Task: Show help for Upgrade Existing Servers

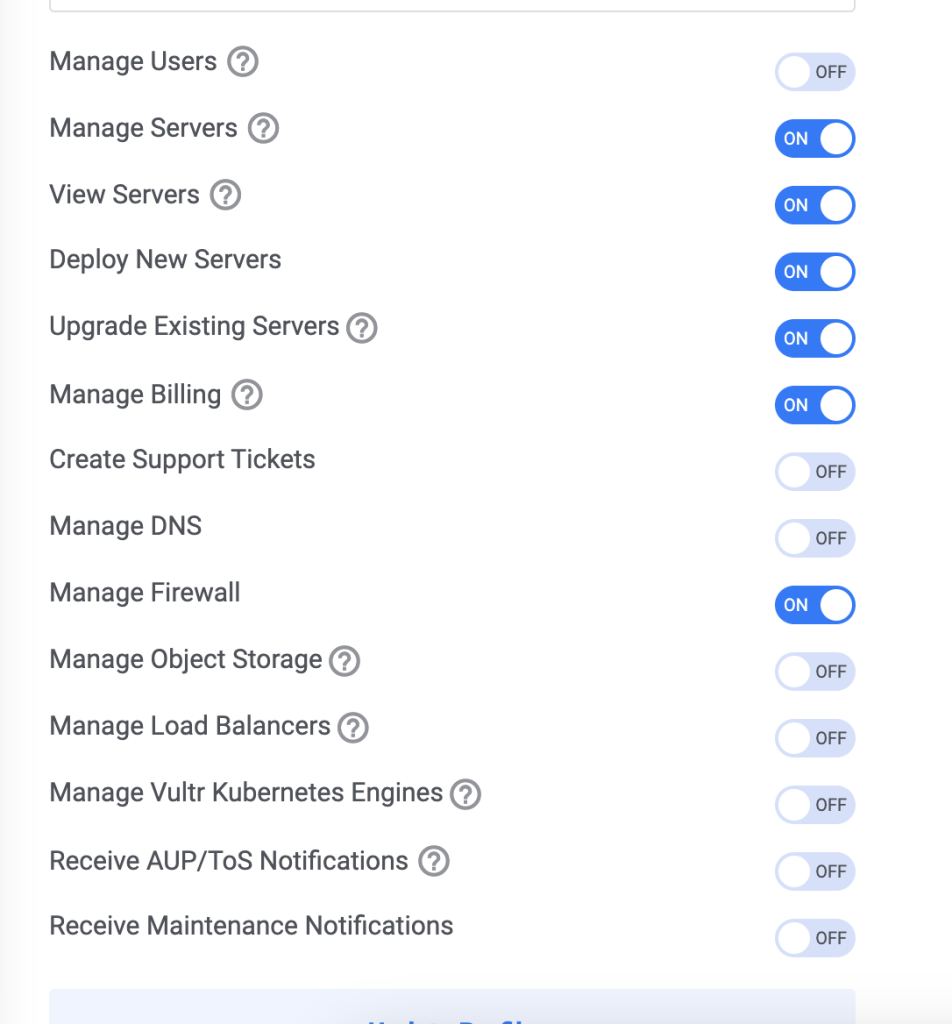Action: tap(362, 328)
